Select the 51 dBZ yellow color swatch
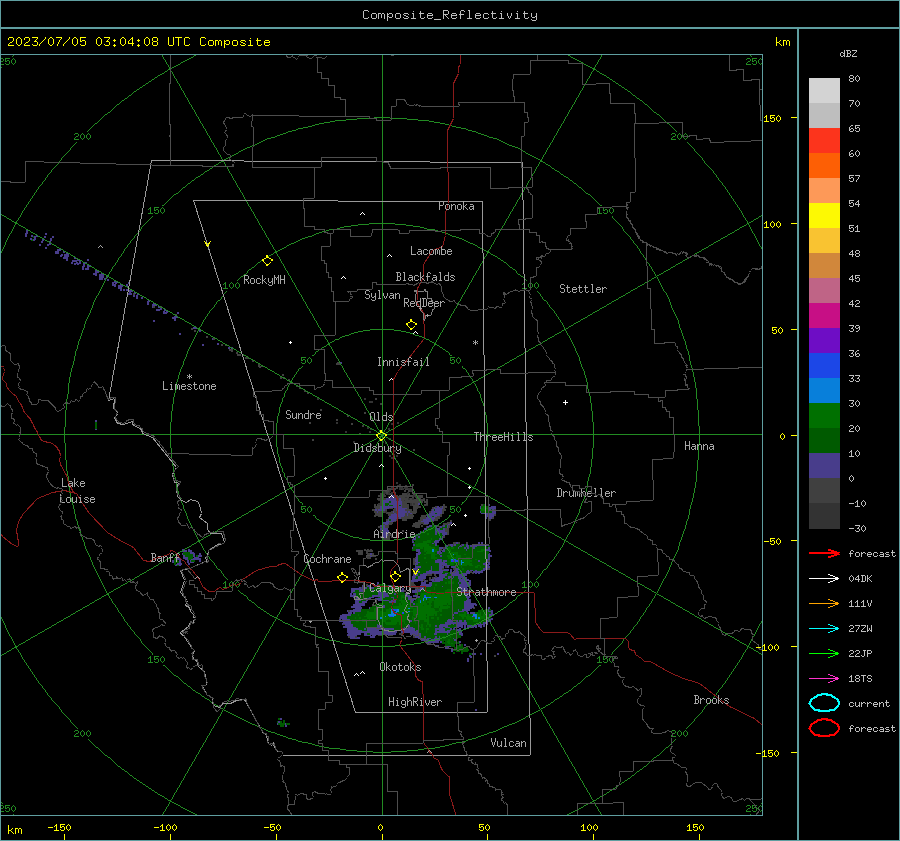This screenshot has height=841, width=900. point(824,215)
